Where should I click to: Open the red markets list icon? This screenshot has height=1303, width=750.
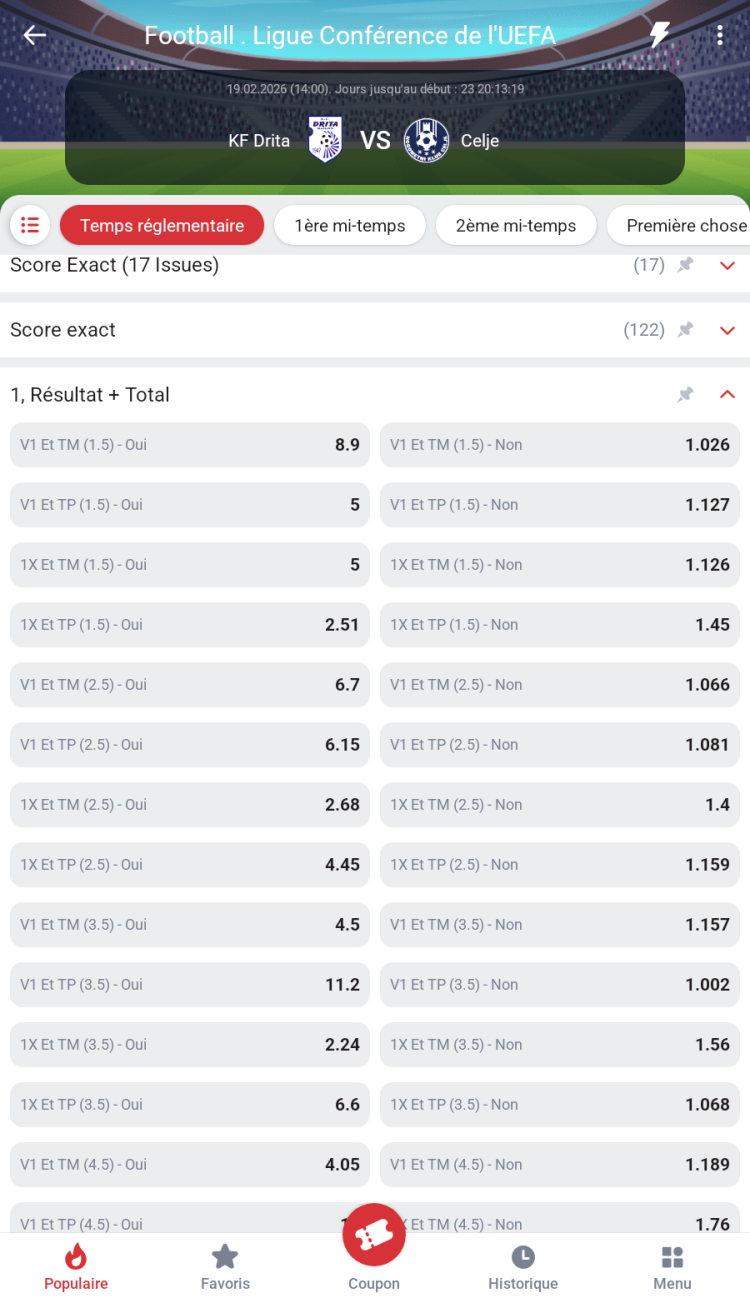coord(30,225)
